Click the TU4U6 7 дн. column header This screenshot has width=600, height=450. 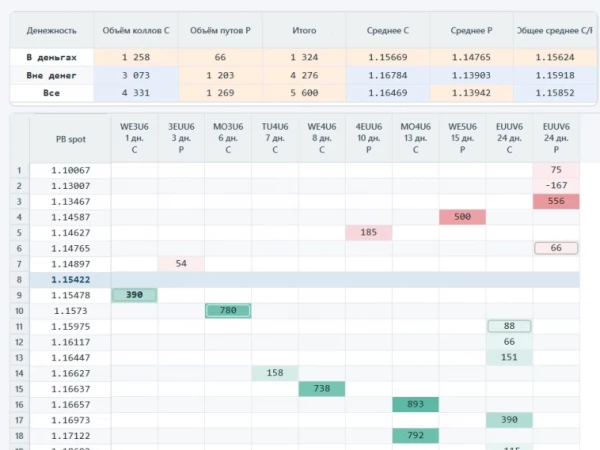tap(275, 138)
